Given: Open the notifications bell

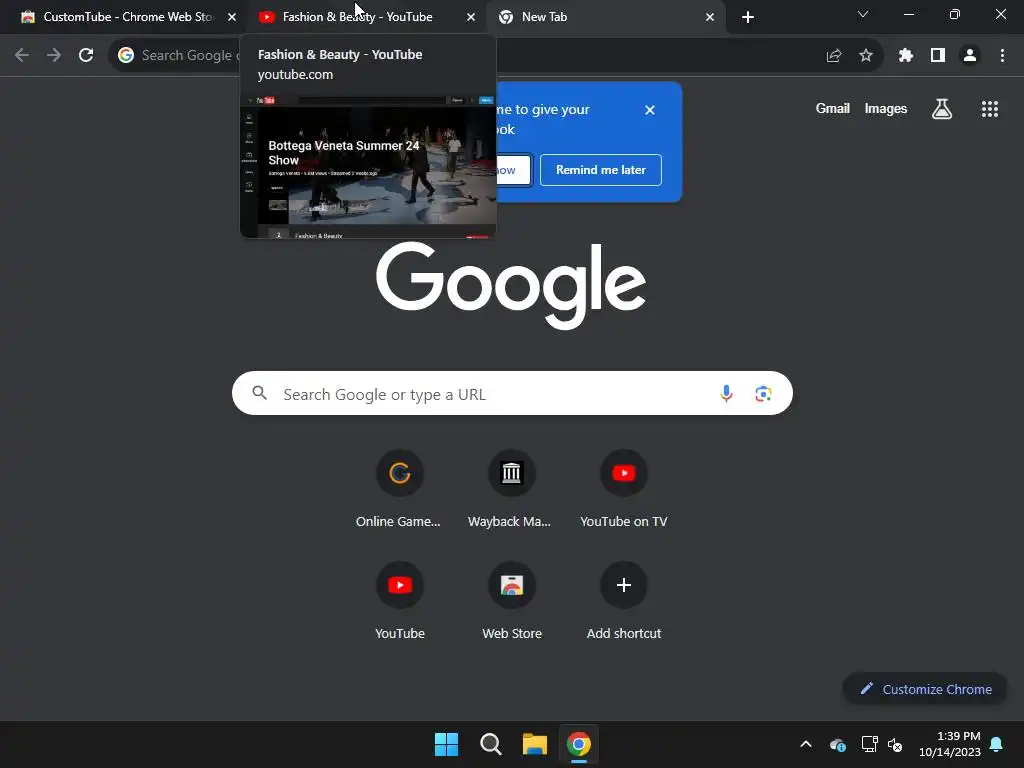Looking at the screenshot, I should (997, 744).
